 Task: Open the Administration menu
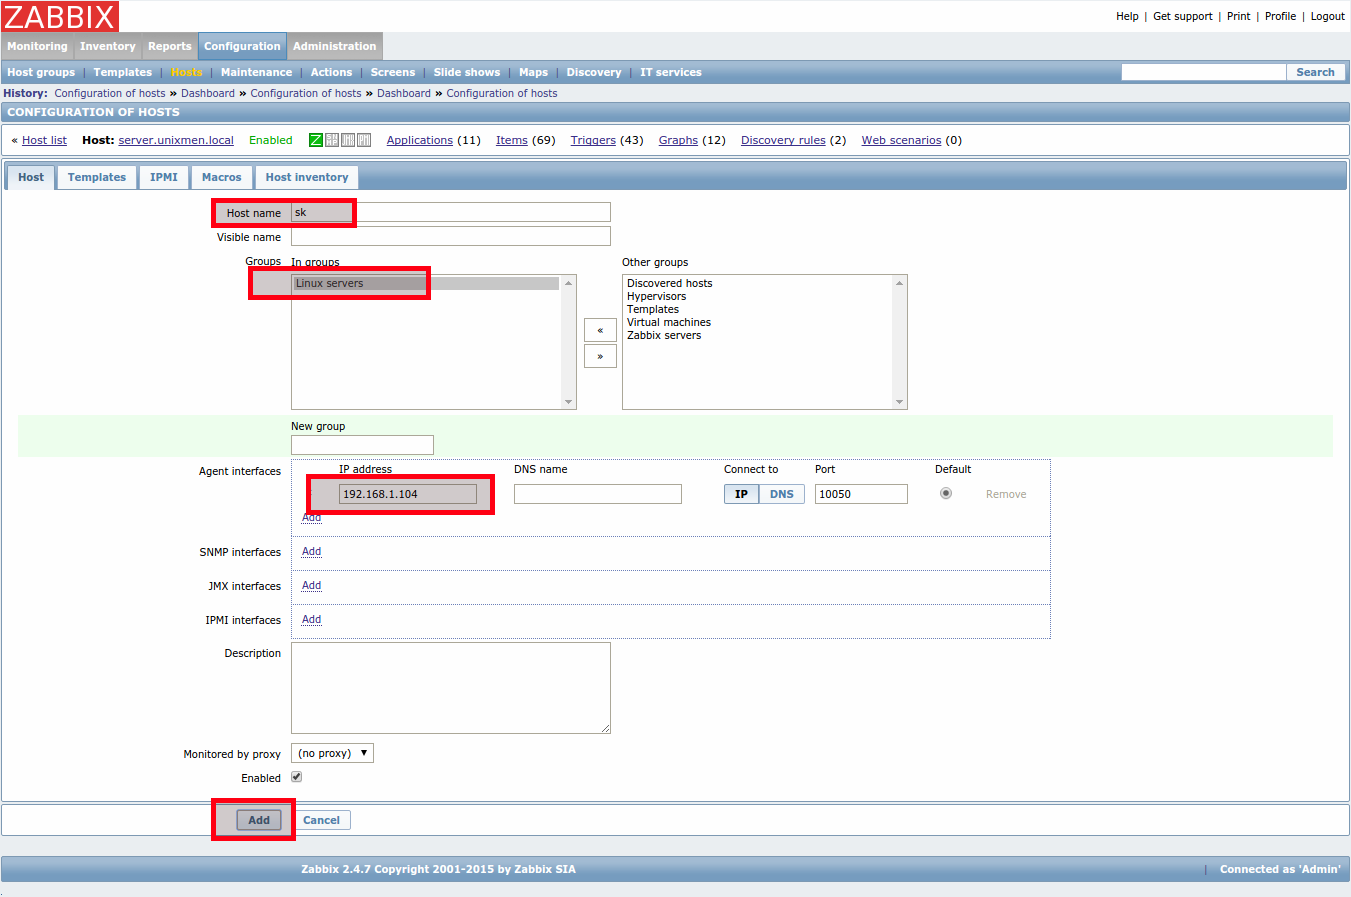click(334, 46)
